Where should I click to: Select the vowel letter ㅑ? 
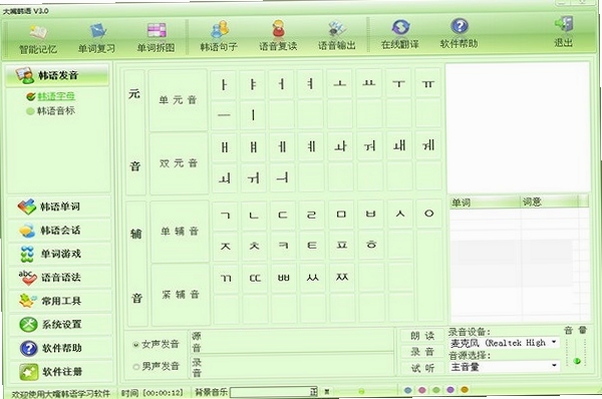(x=253, y=84)
